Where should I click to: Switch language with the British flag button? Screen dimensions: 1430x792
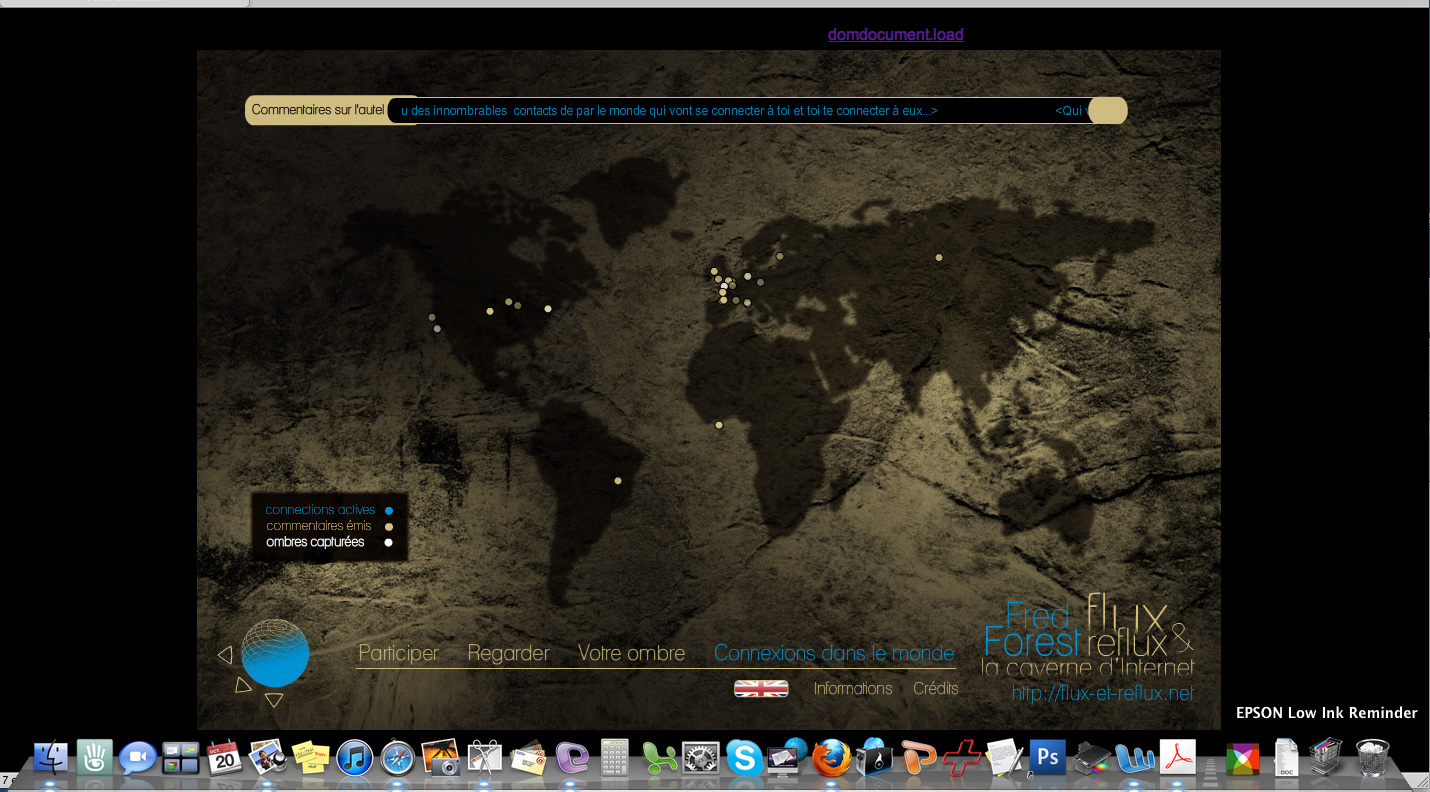click(761, 688)
